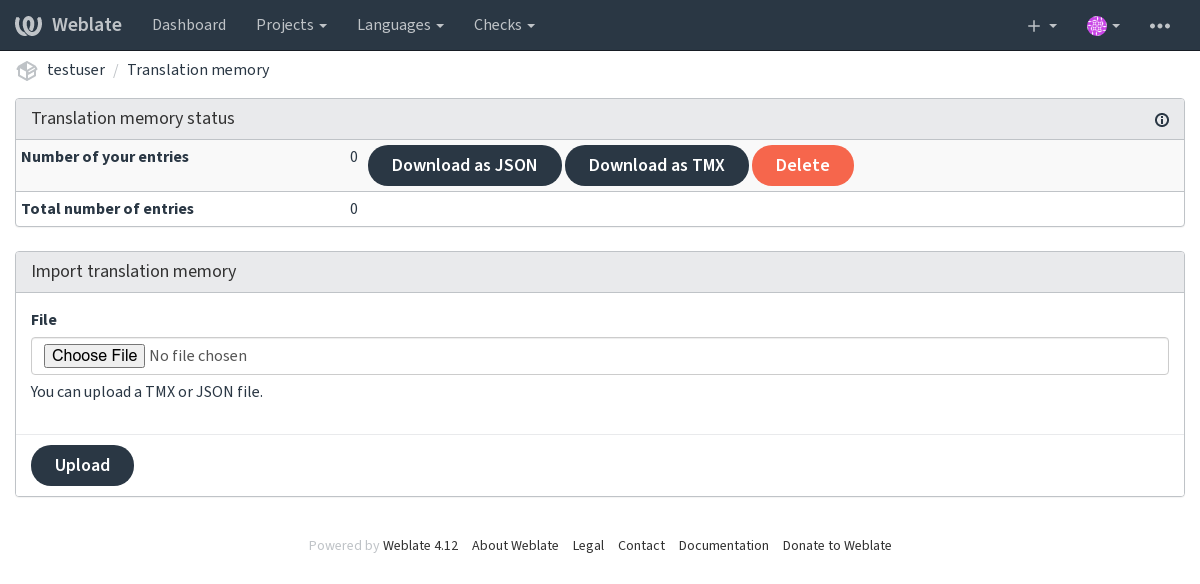Click the 'Total number of entries' label
The width and height of the screenshot is (1200, 584).
(x=107, y=209)
